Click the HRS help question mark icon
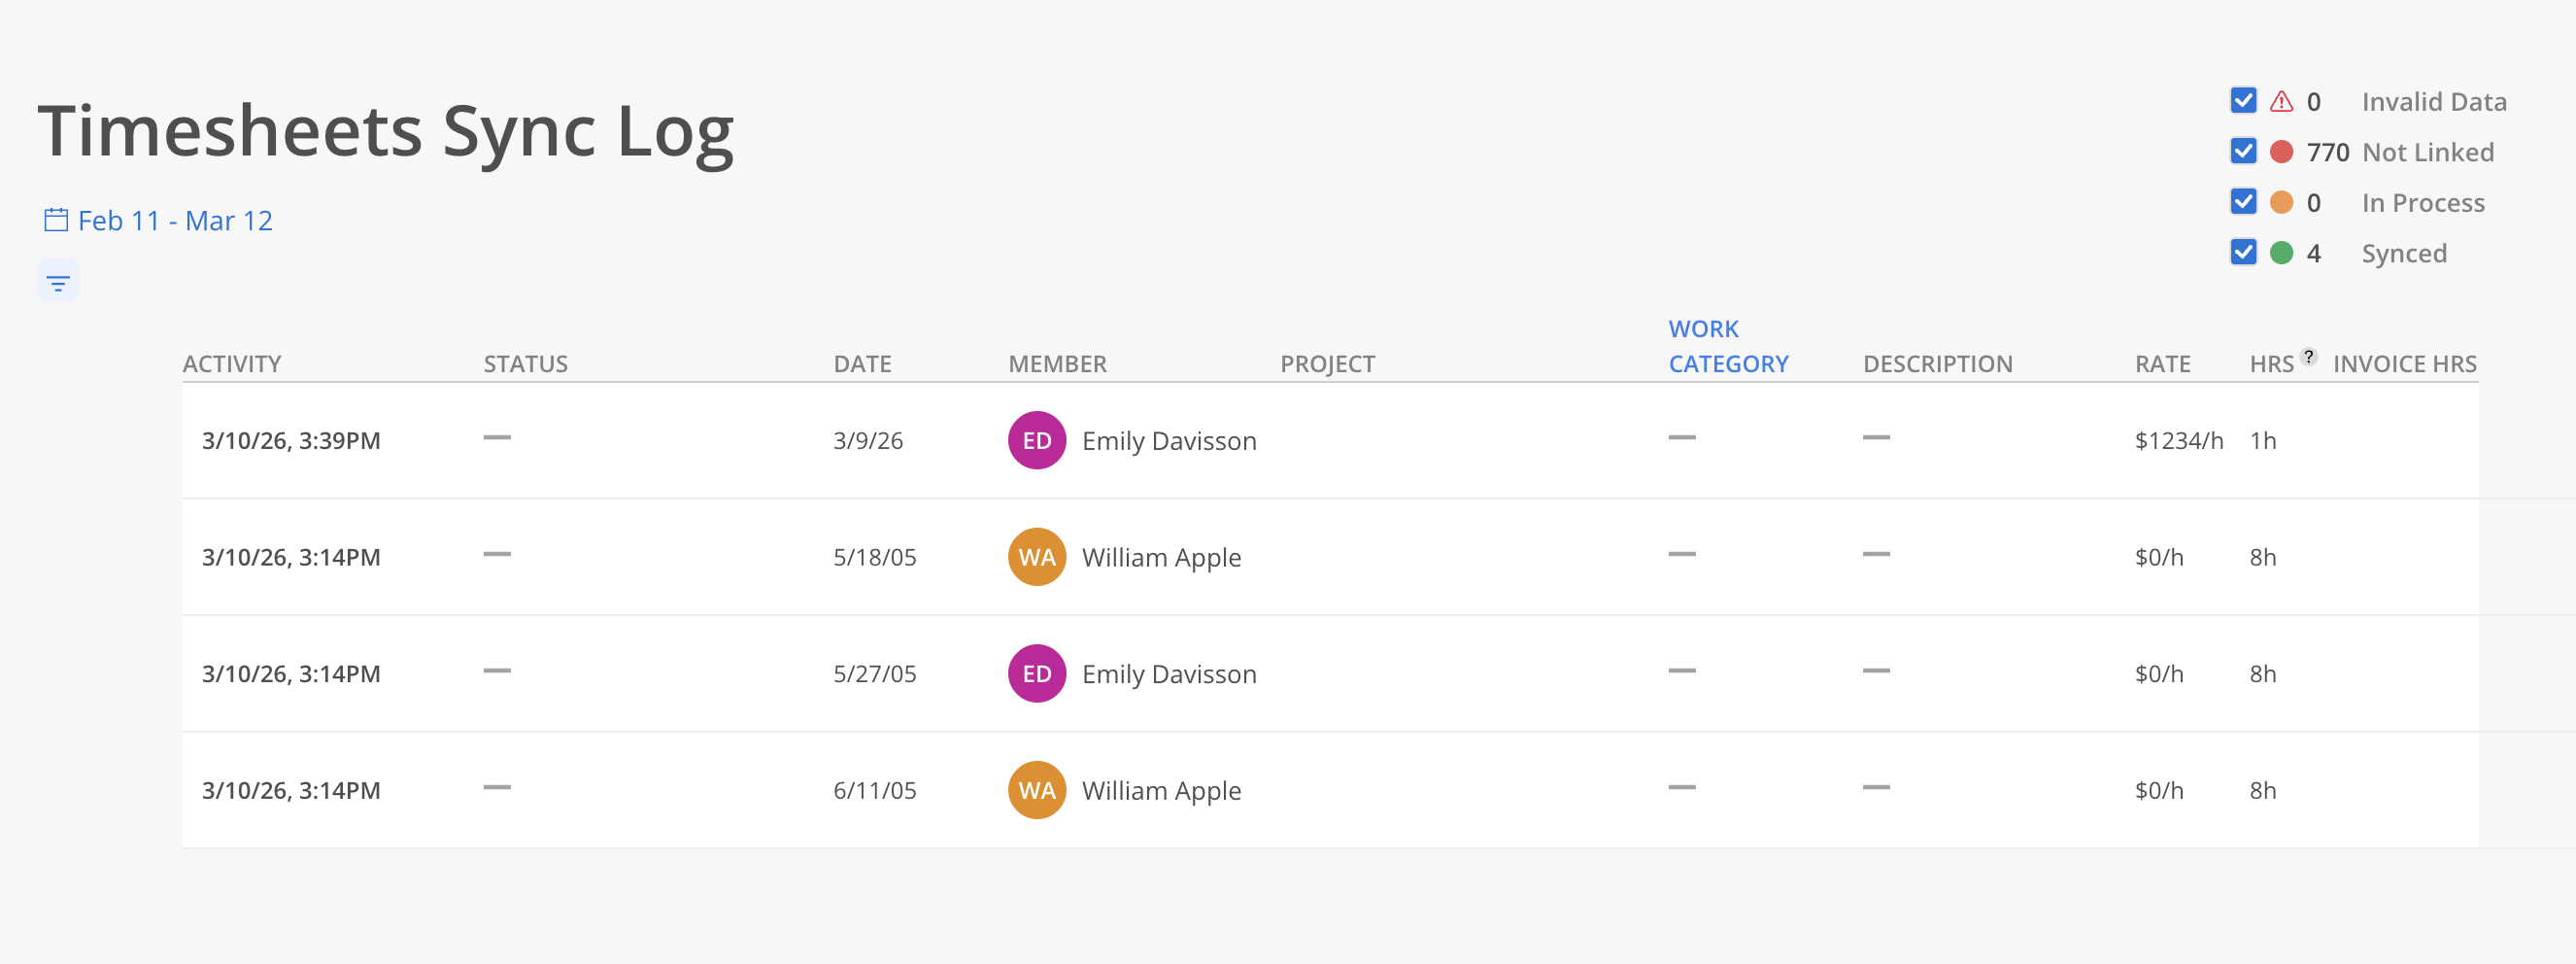Image resolution: width=2576 pixels, height=964 pixels. 2308,356
